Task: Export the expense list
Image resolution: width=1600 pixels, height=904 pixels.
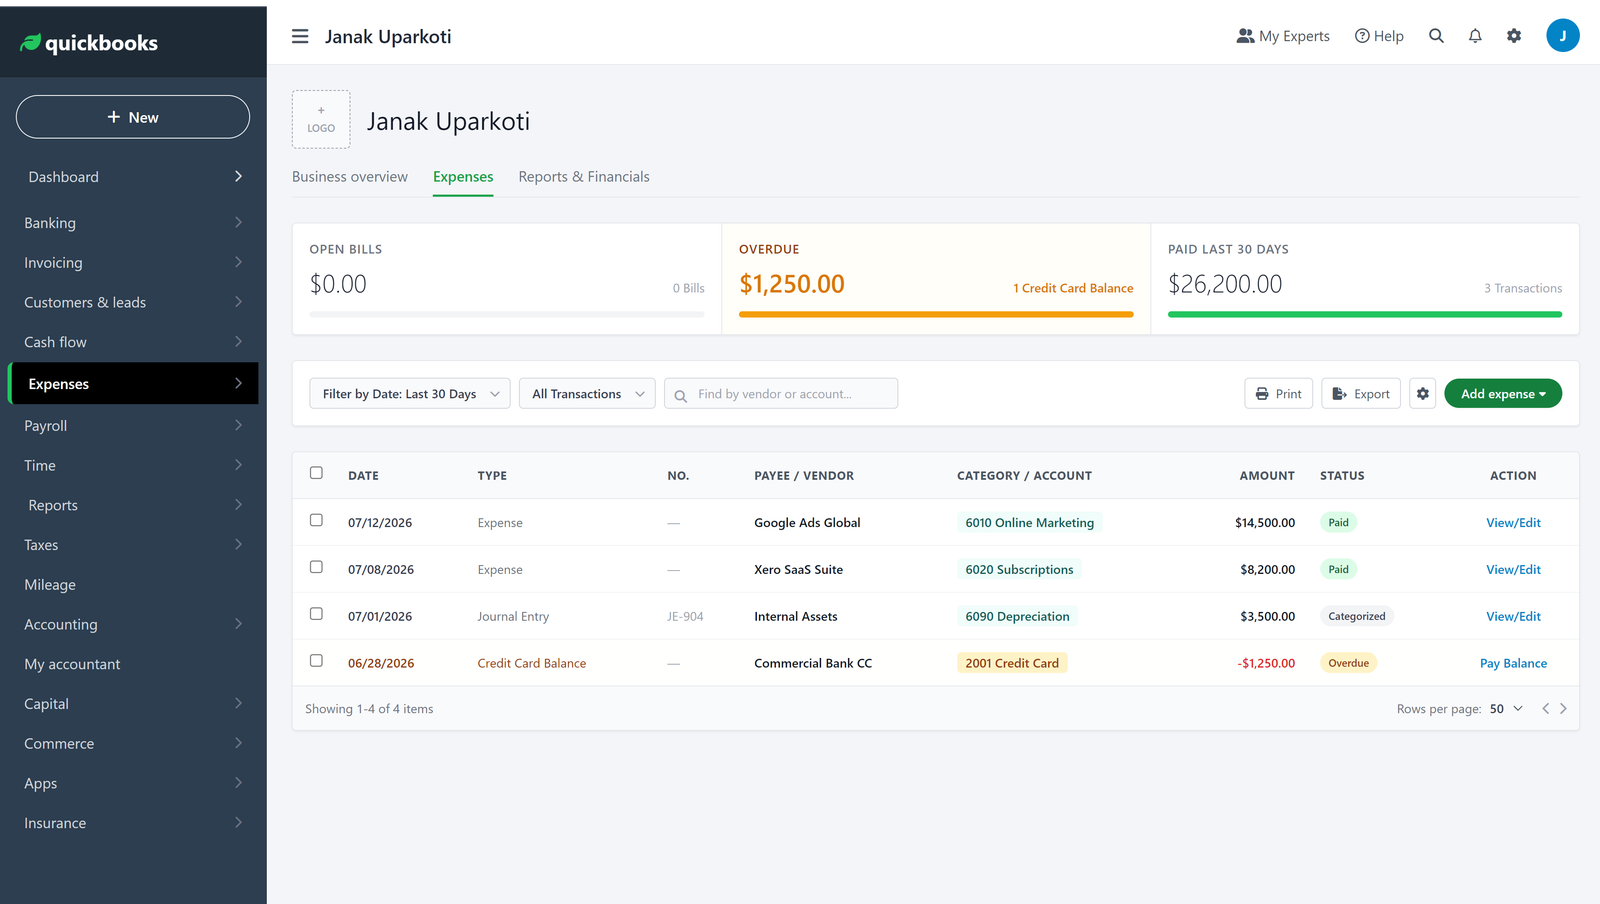Action: coord(1361,394)
